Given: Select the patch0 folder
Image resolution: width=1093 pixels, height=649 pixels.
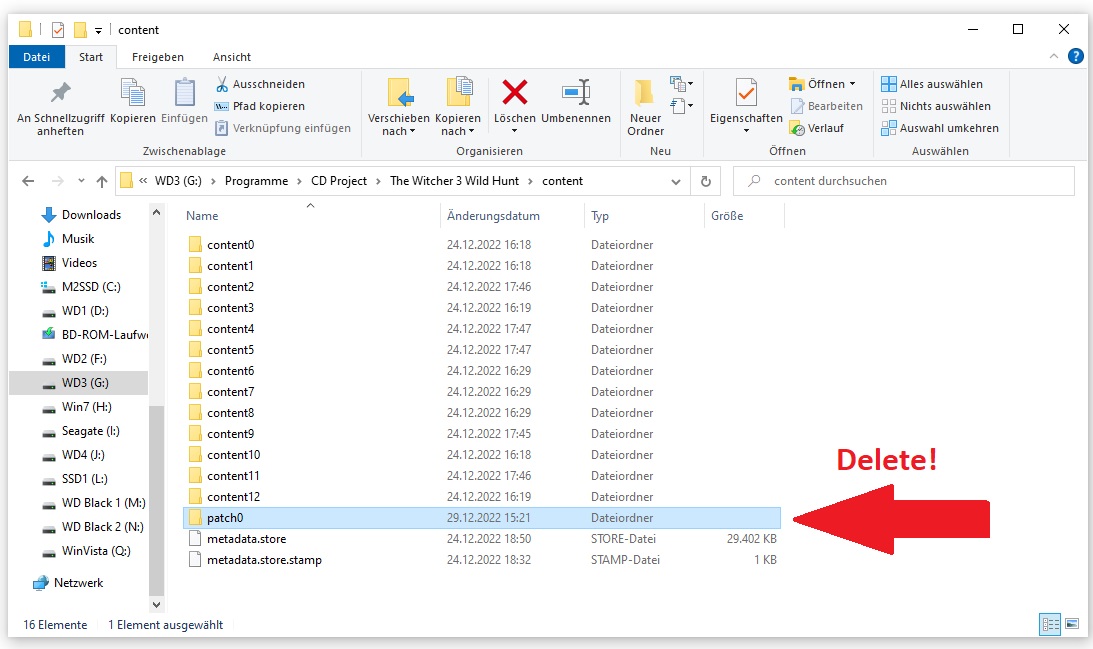Looking at the screenshot, I should click(x=482, y=518).
